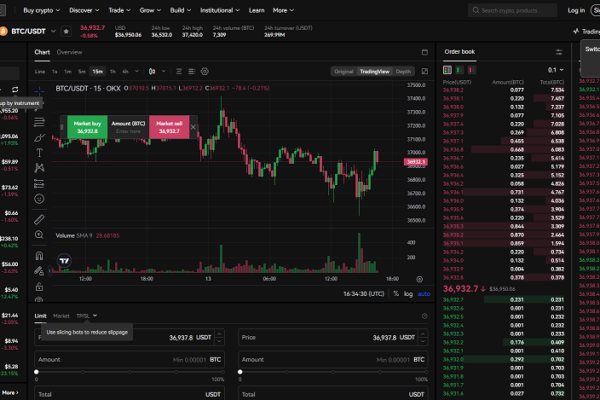Viewport: 600px width, 400px height.
Task: Select the 4h interval
Action: pos(125,72)
